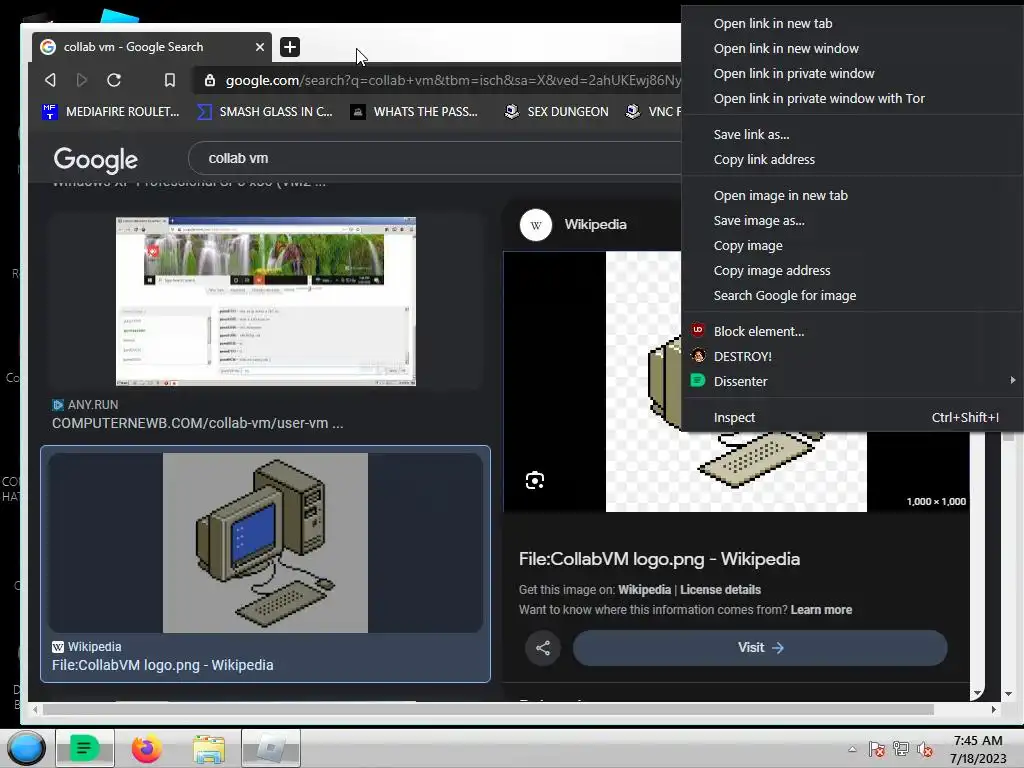Screen dimensions: 1024x768
Task: Reload the page with the refresh icon
Action: click(x=114, y=80)
